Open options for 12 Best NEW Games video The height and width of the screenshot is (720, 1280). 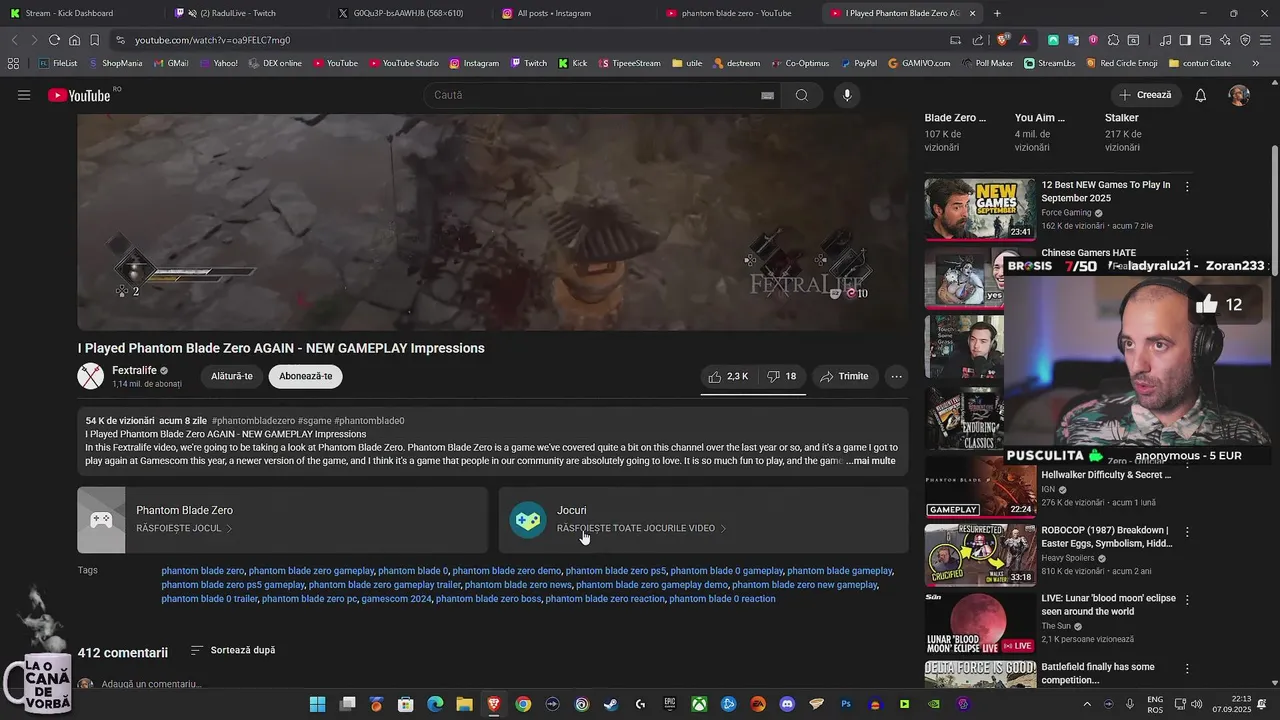pos(1187,186)
